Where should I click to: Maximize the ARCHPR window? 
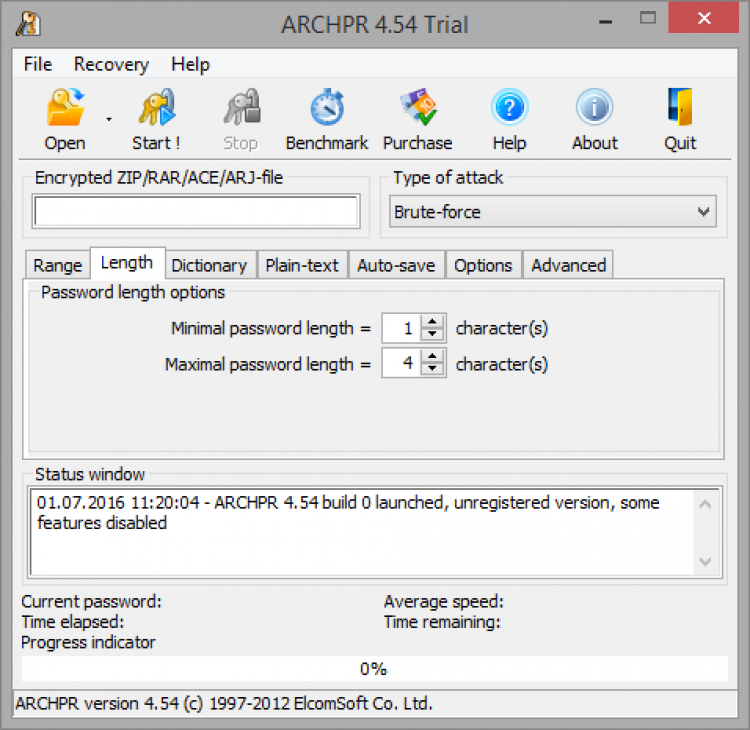point(648,18)
